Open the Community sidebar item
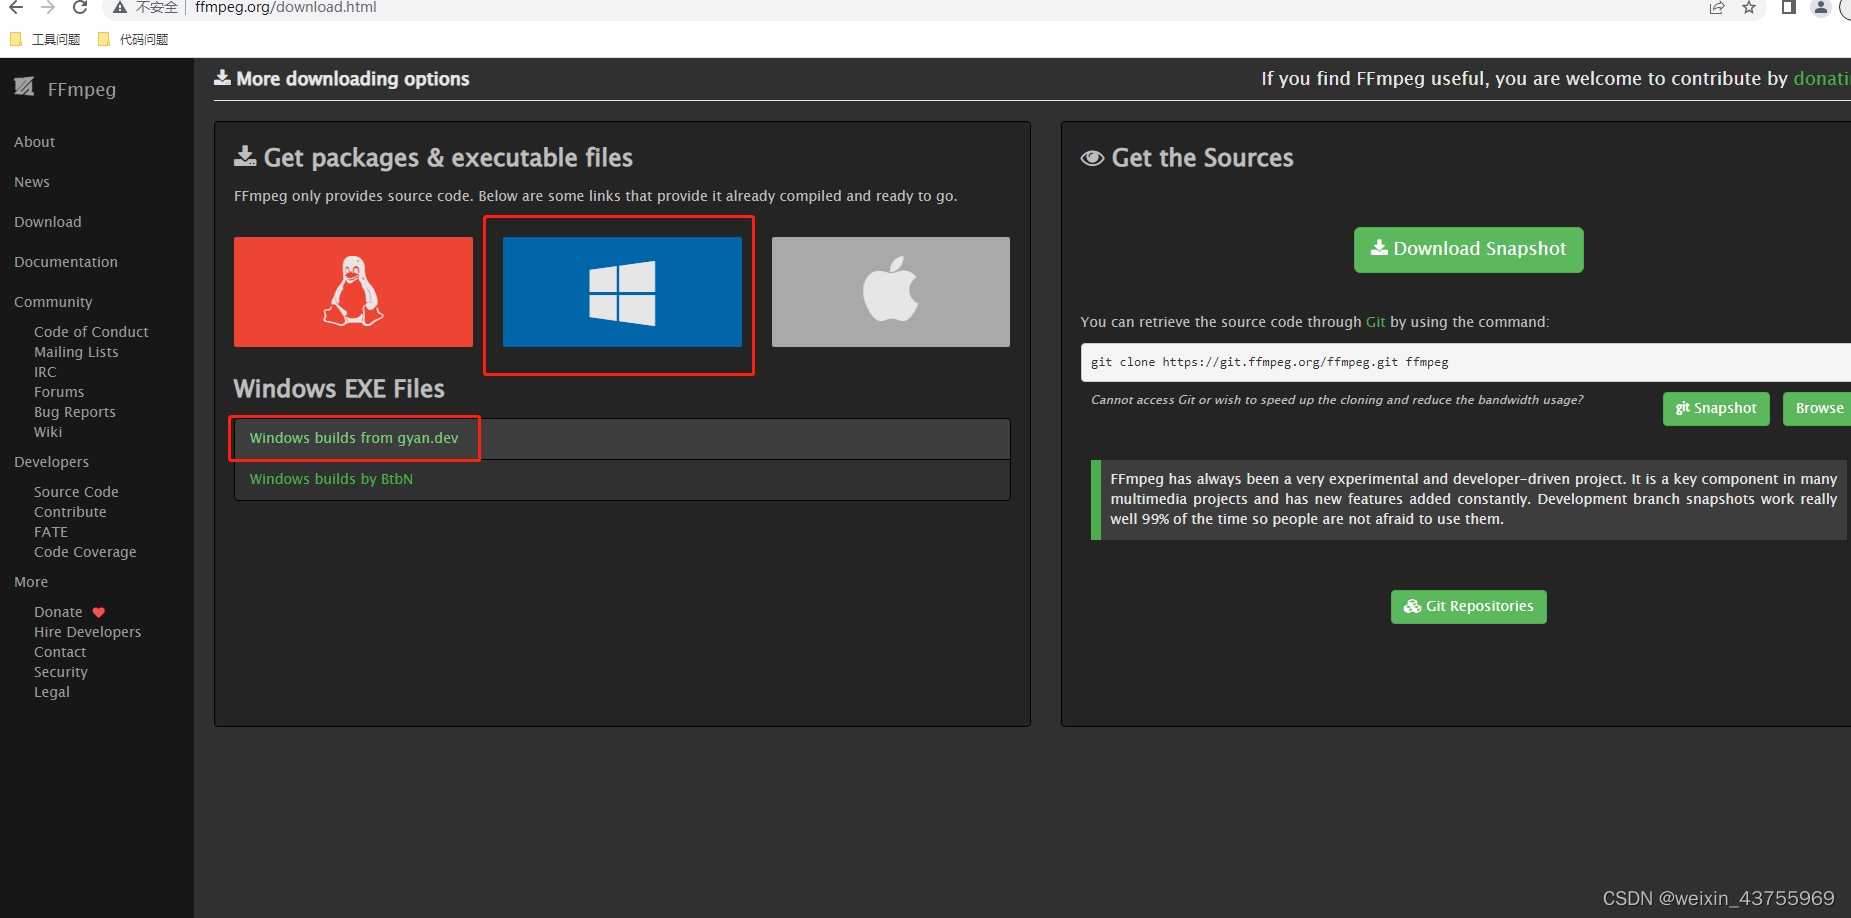The width and height of the screenshot is (1851, 918). (53, 302)
